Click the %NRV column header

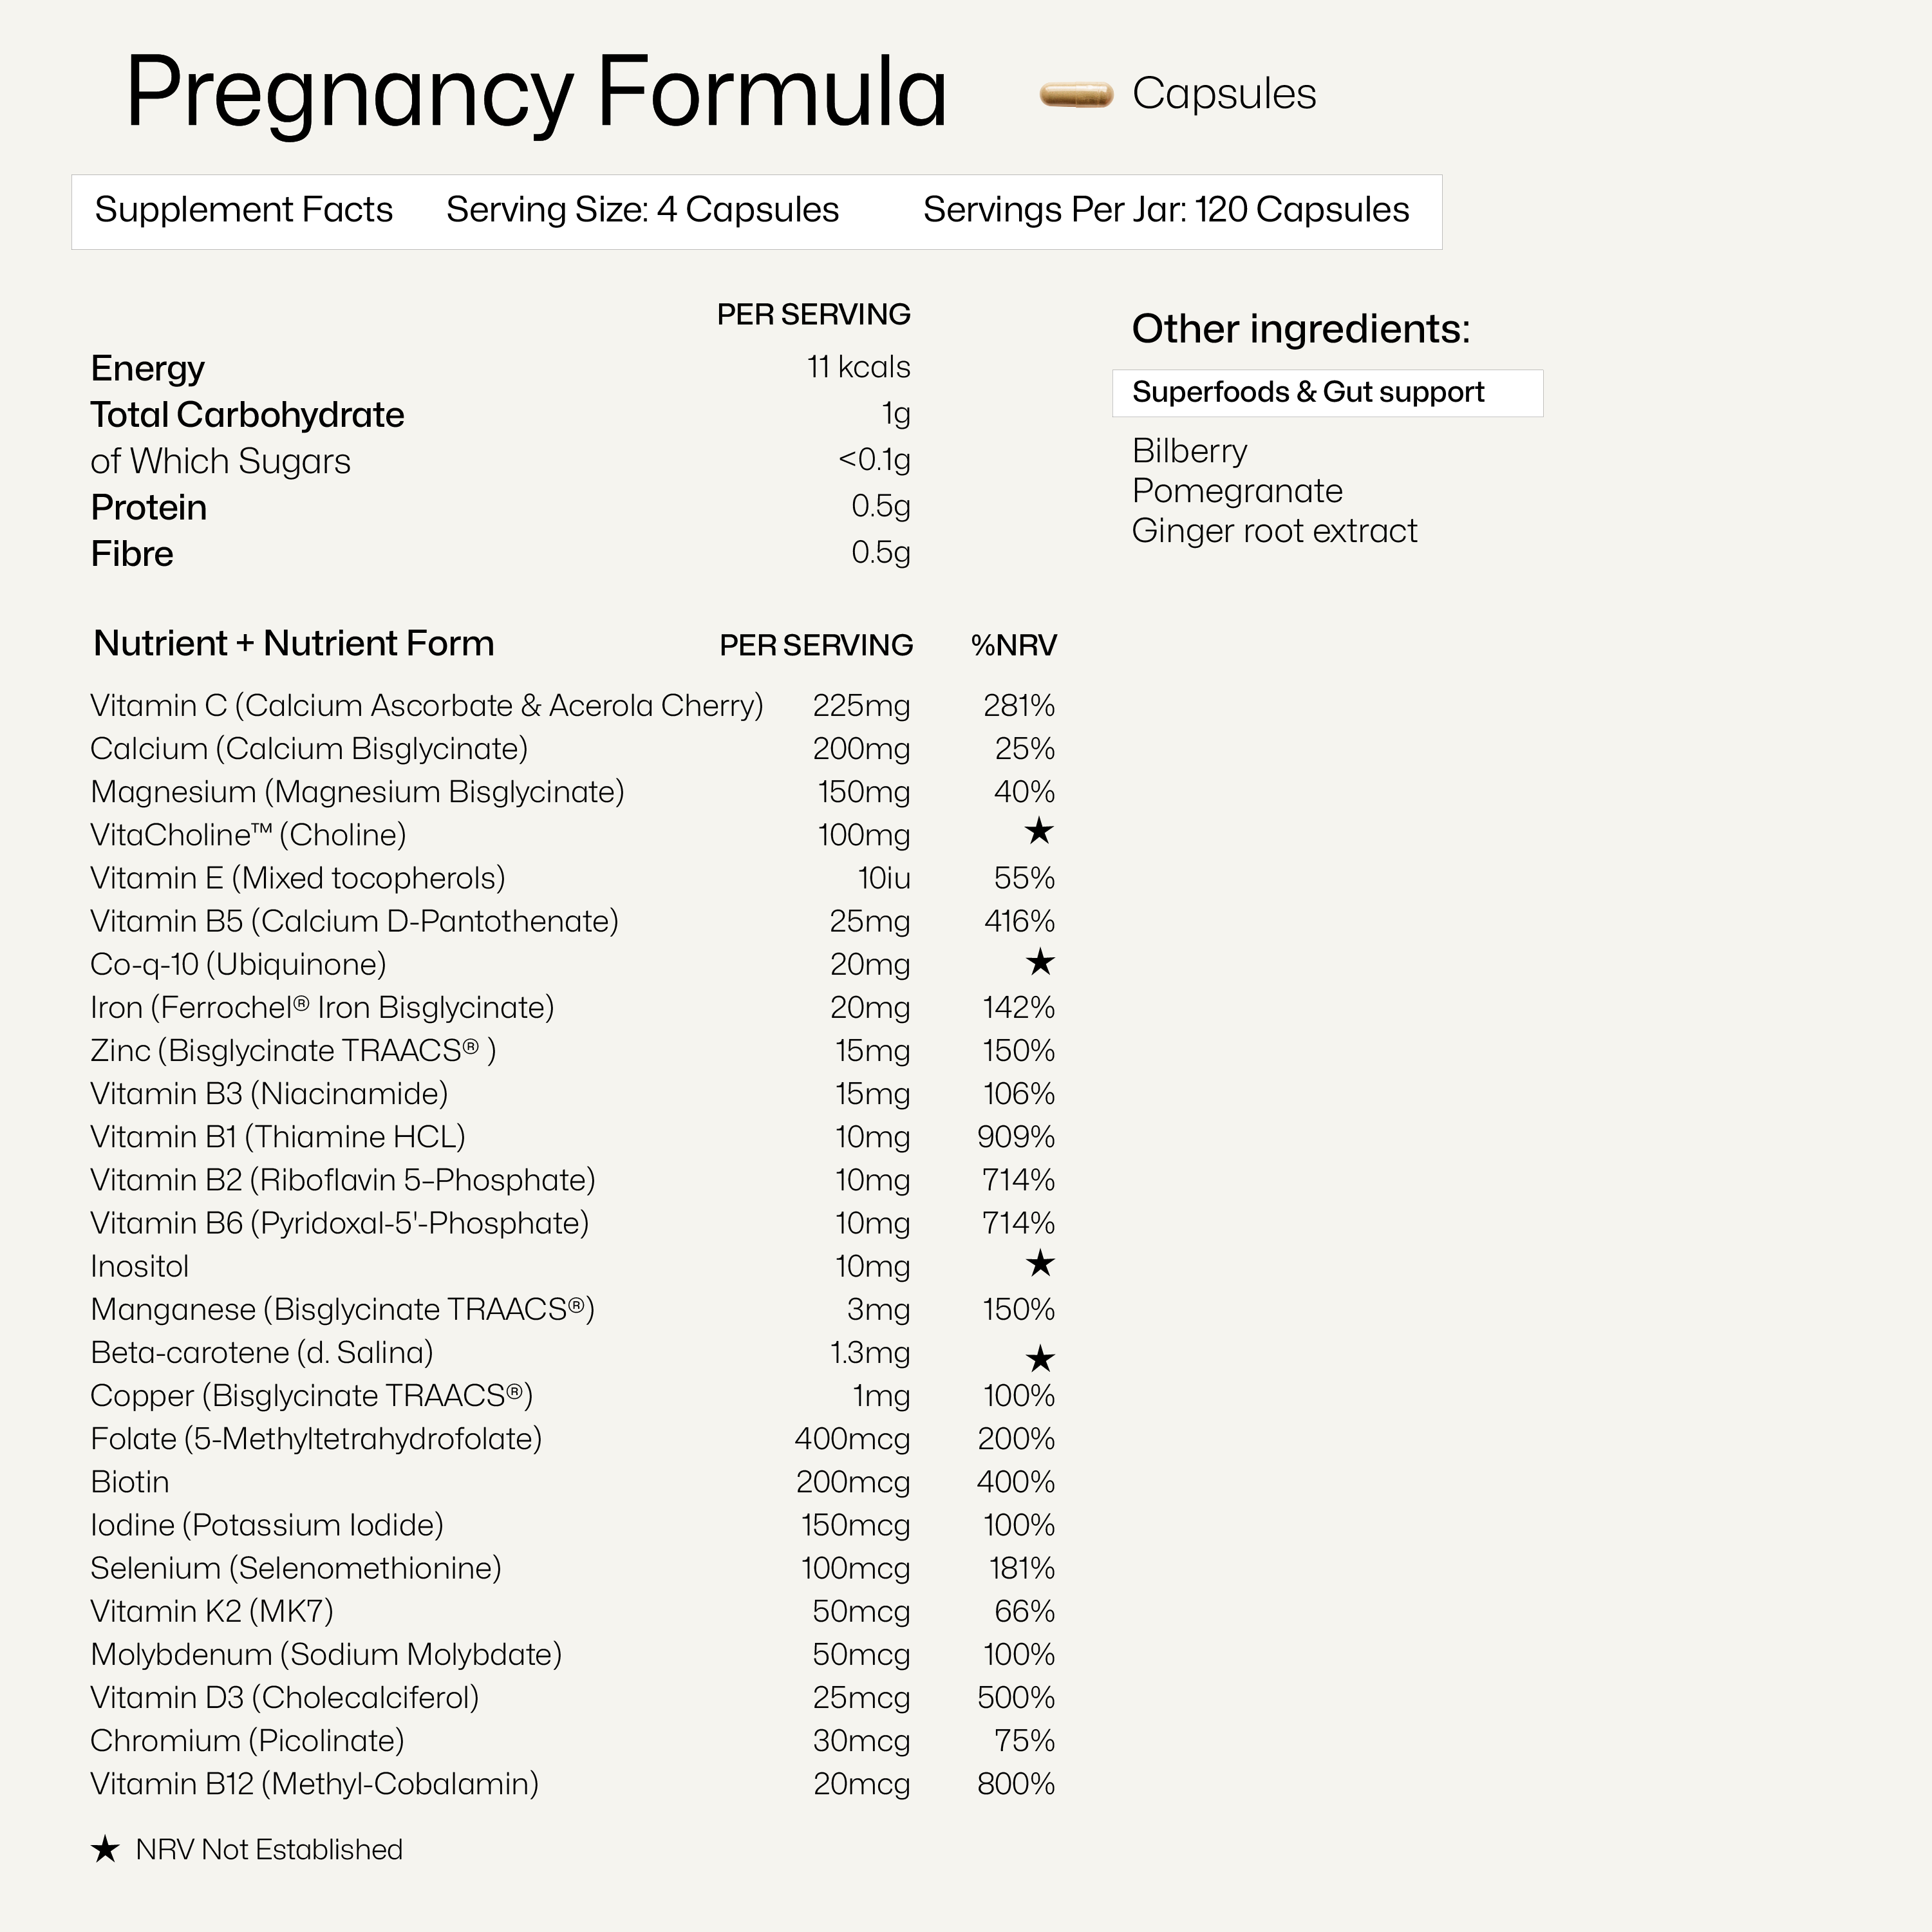(x=1013, y=646)
